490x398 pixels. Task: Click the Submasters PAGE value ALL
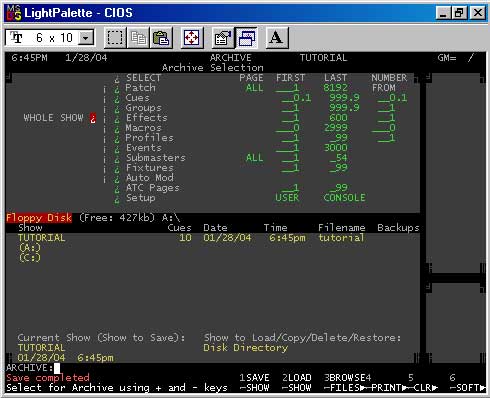point(254,158)
